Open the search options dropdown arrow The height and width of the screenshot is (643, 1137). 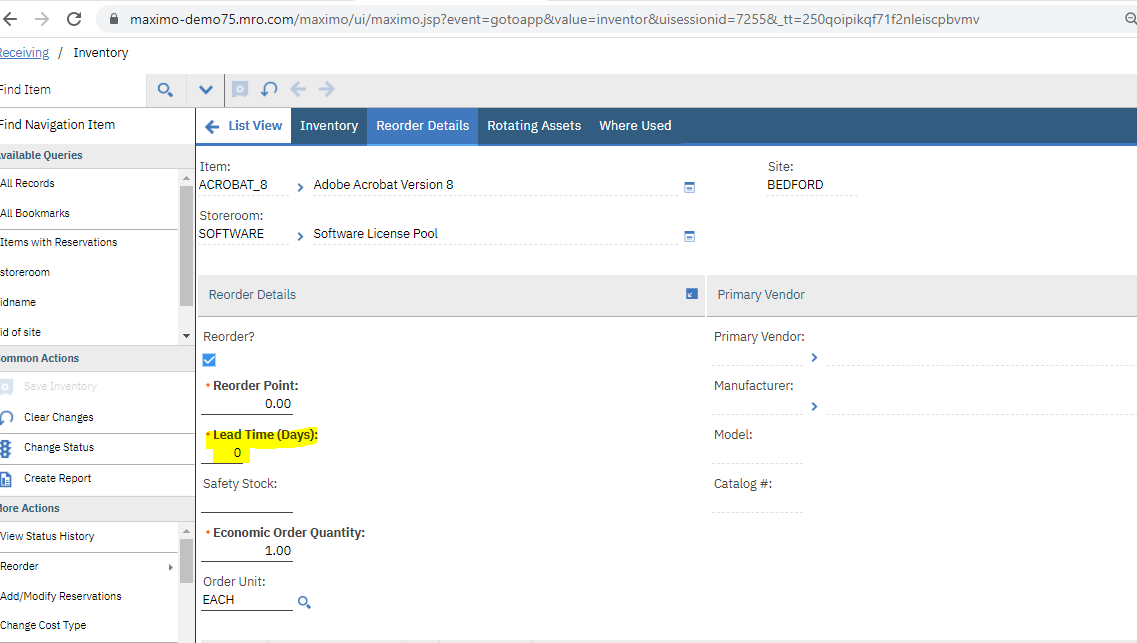(206, 90)
